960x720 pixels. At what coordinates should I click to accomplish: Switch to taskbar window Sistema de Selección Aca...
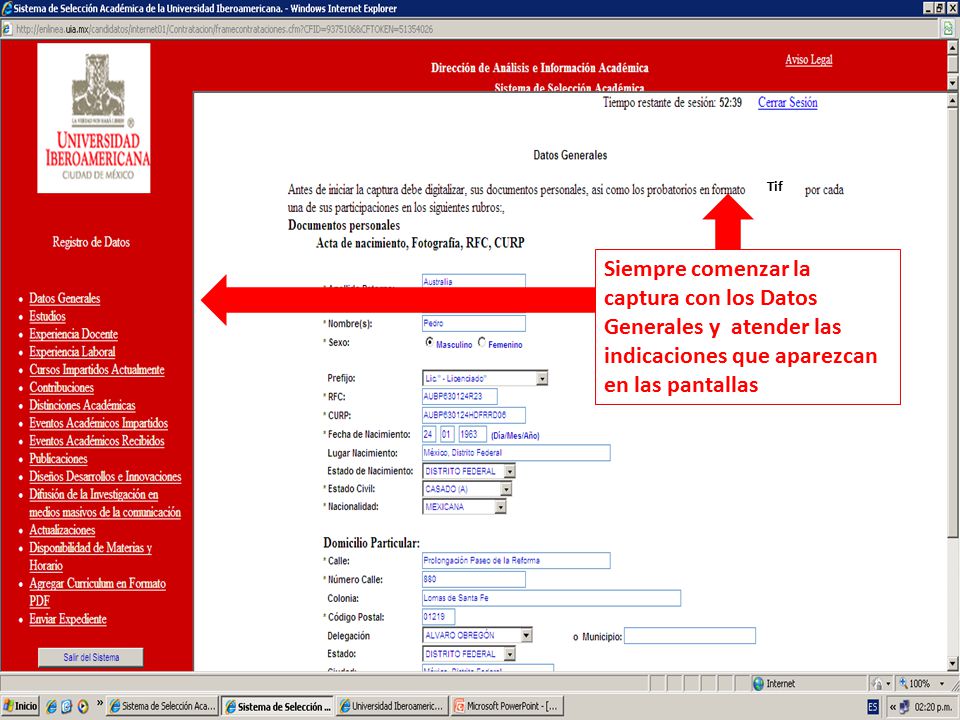pos(162,706)
